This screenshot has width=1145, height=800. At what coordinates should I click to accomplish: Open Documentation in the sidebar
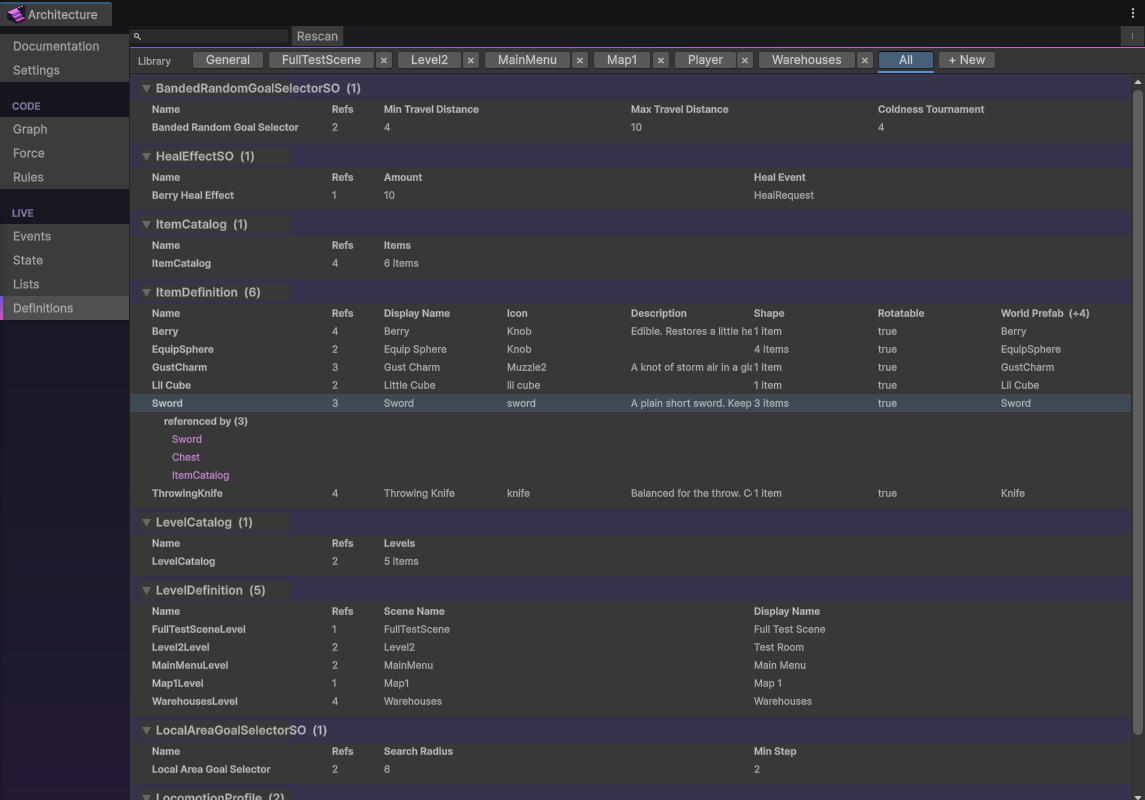coord(64,46)
